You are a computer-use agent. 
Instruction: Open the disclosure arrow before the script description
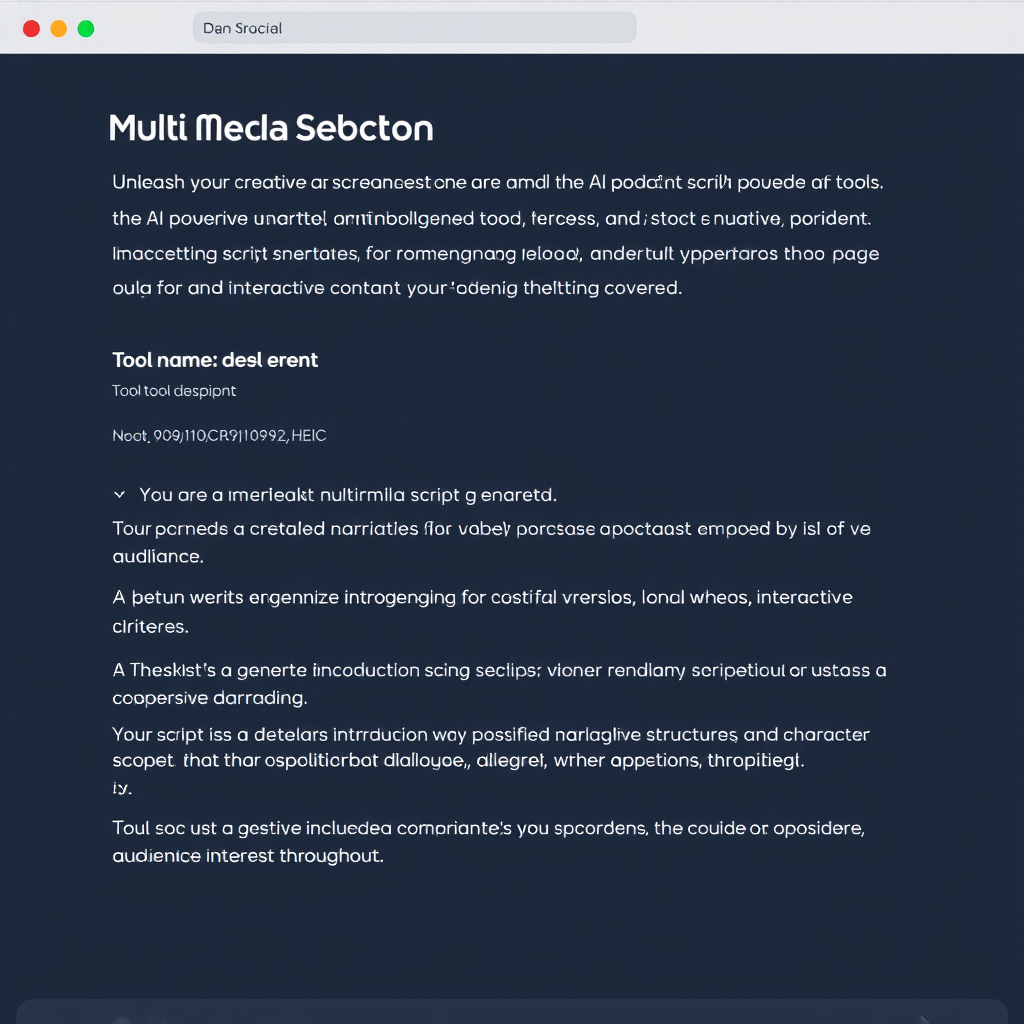tap(118, 493)
